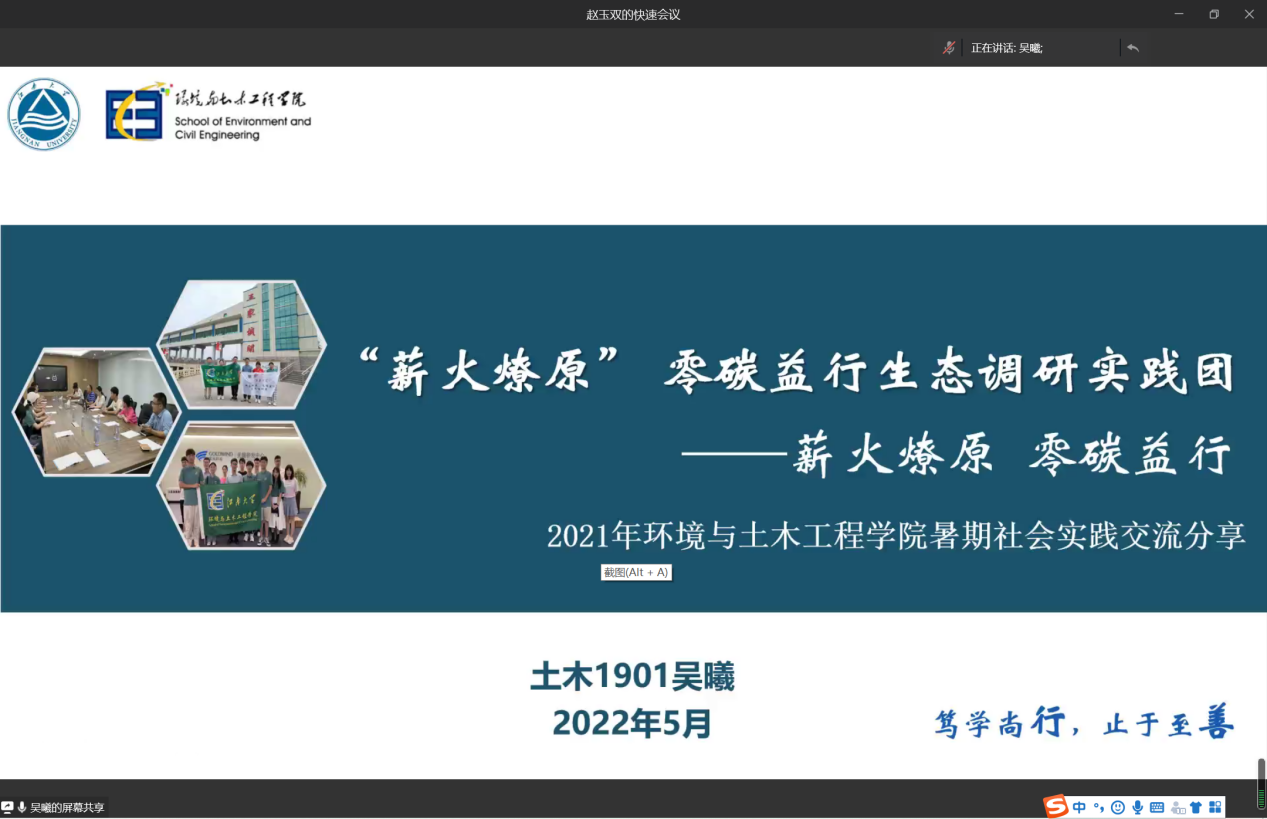Toggle the muted microphone icon in top bar
This screenshot has height=819, width=1267.
click(949, 47)
